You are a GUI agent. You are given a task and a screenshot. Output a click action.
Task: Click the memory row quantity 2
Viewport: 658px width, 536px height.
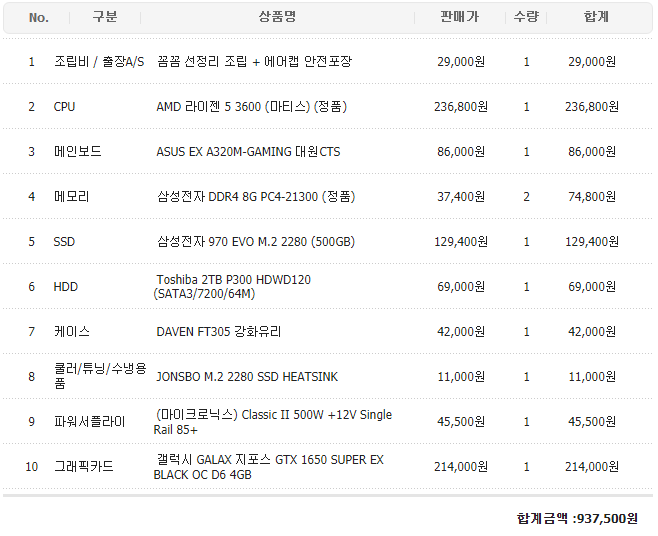pyautogui.click(x=527, y=197)
